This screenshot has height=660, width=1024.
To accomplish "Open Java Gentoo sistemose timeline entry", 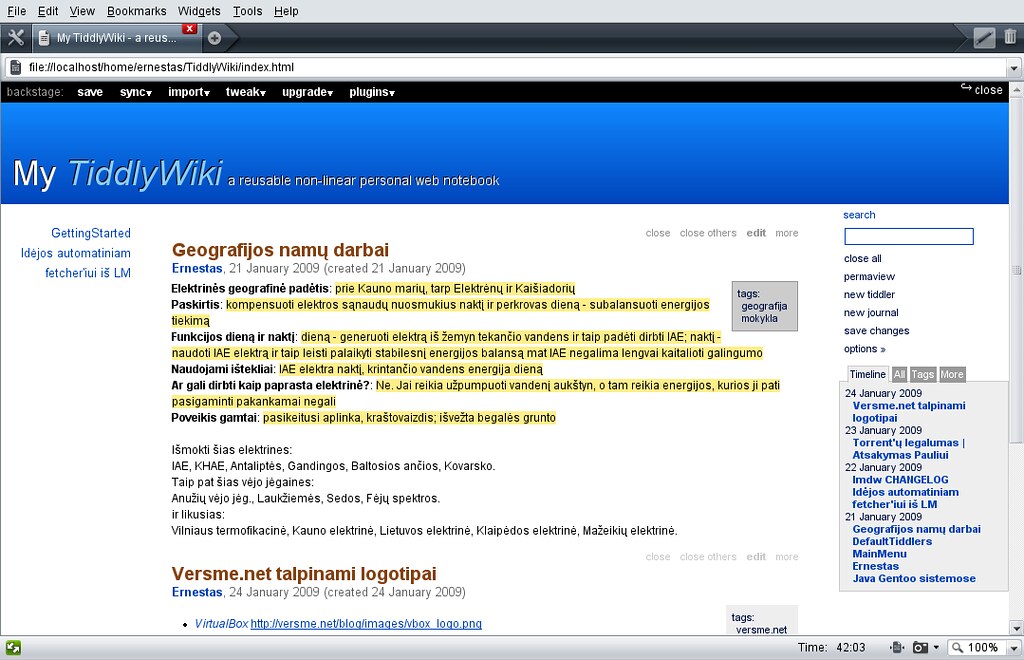I will [x=914, y=578].
